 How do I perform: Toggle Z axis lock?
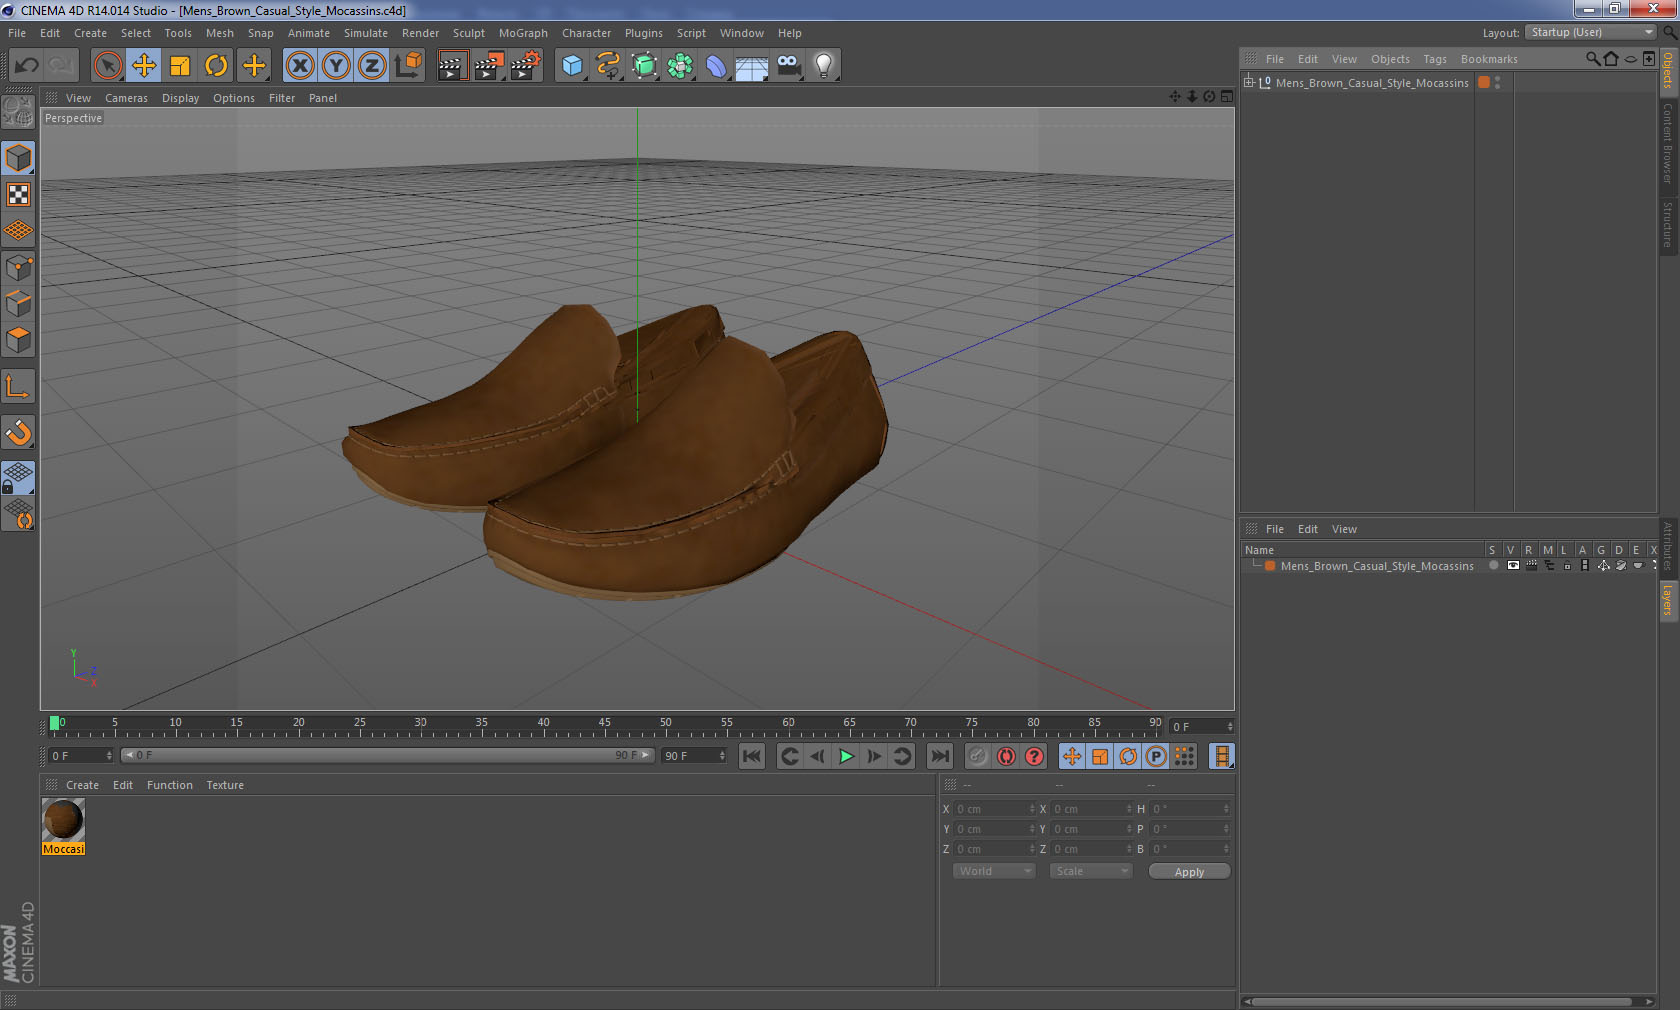(x=372, y=66)
